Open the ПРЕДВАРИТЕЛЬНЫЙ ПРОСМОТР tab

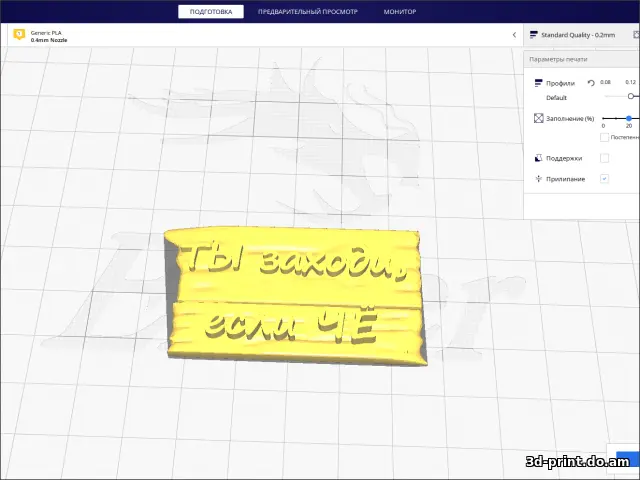[307, 12]
